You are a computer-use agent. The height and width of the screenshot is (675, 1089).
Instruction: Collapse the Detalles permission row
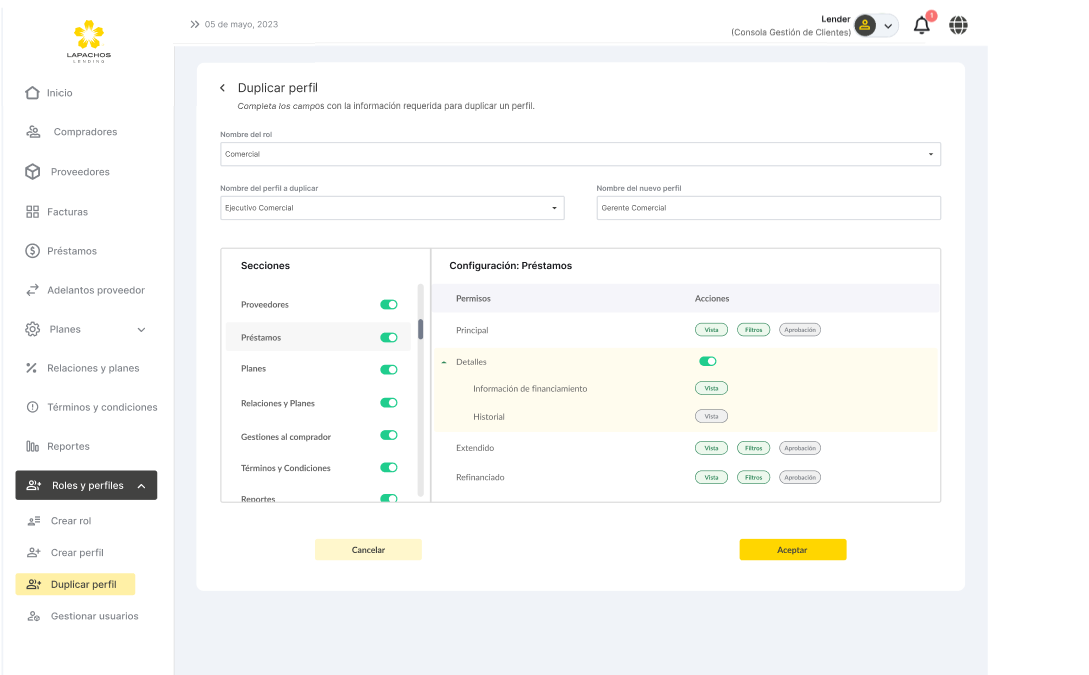click(444, 362)
